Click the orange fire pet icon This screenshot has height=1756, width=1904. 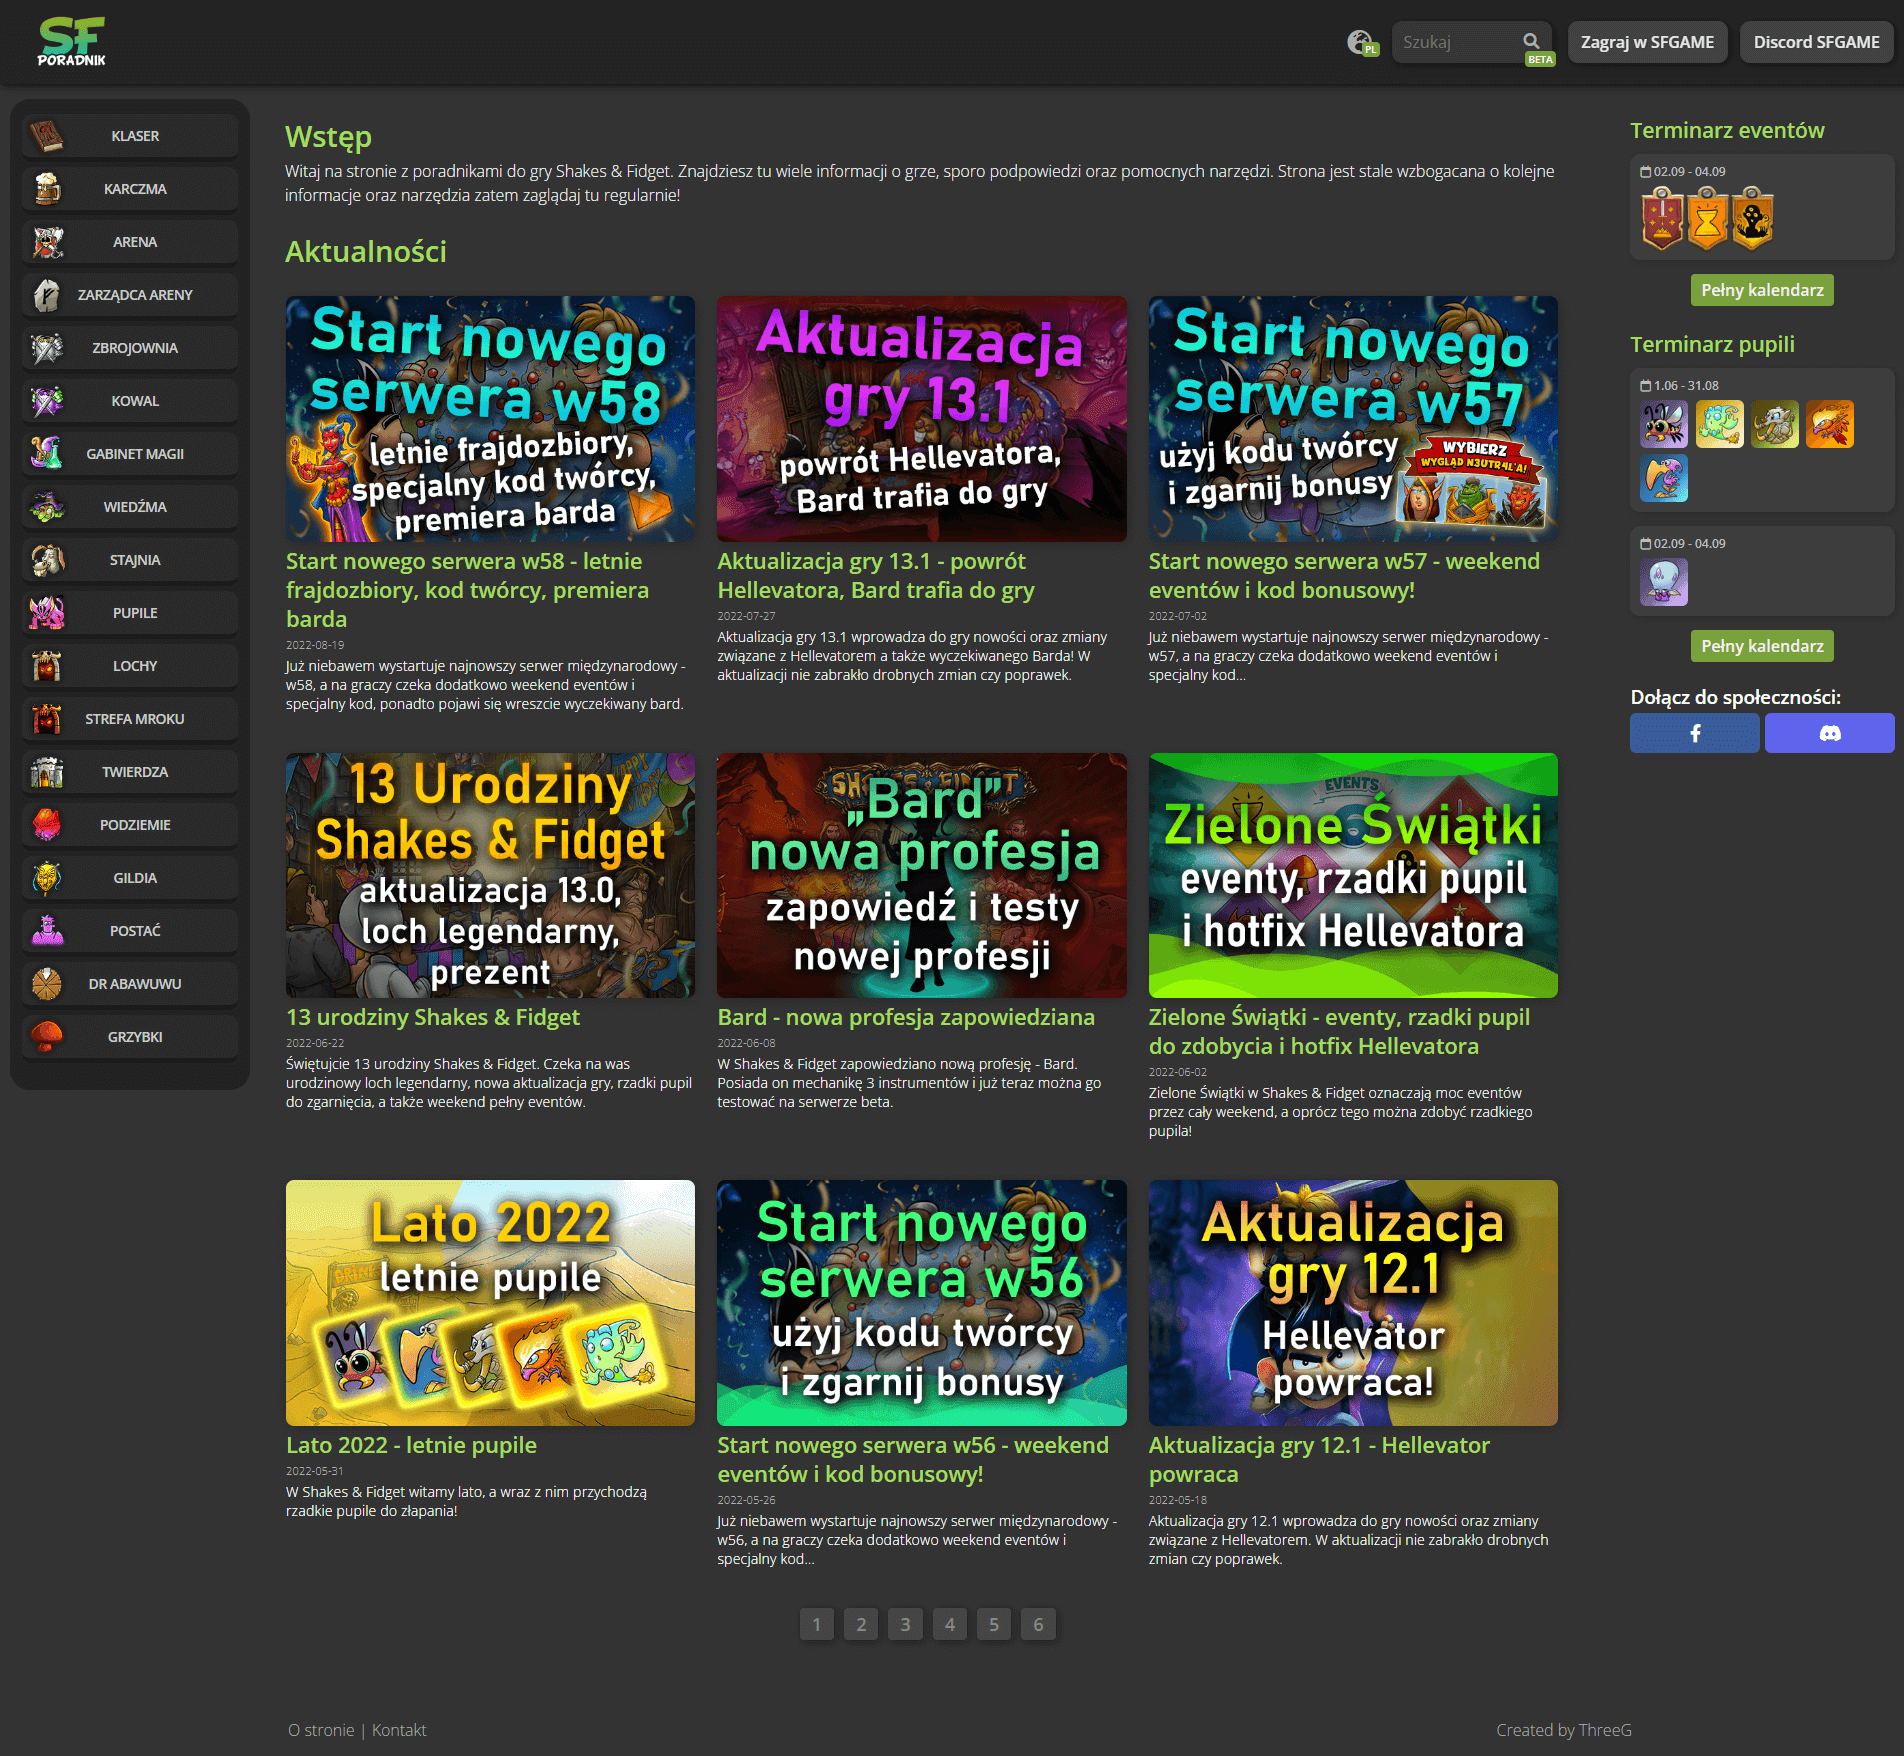pos(1829,424)
